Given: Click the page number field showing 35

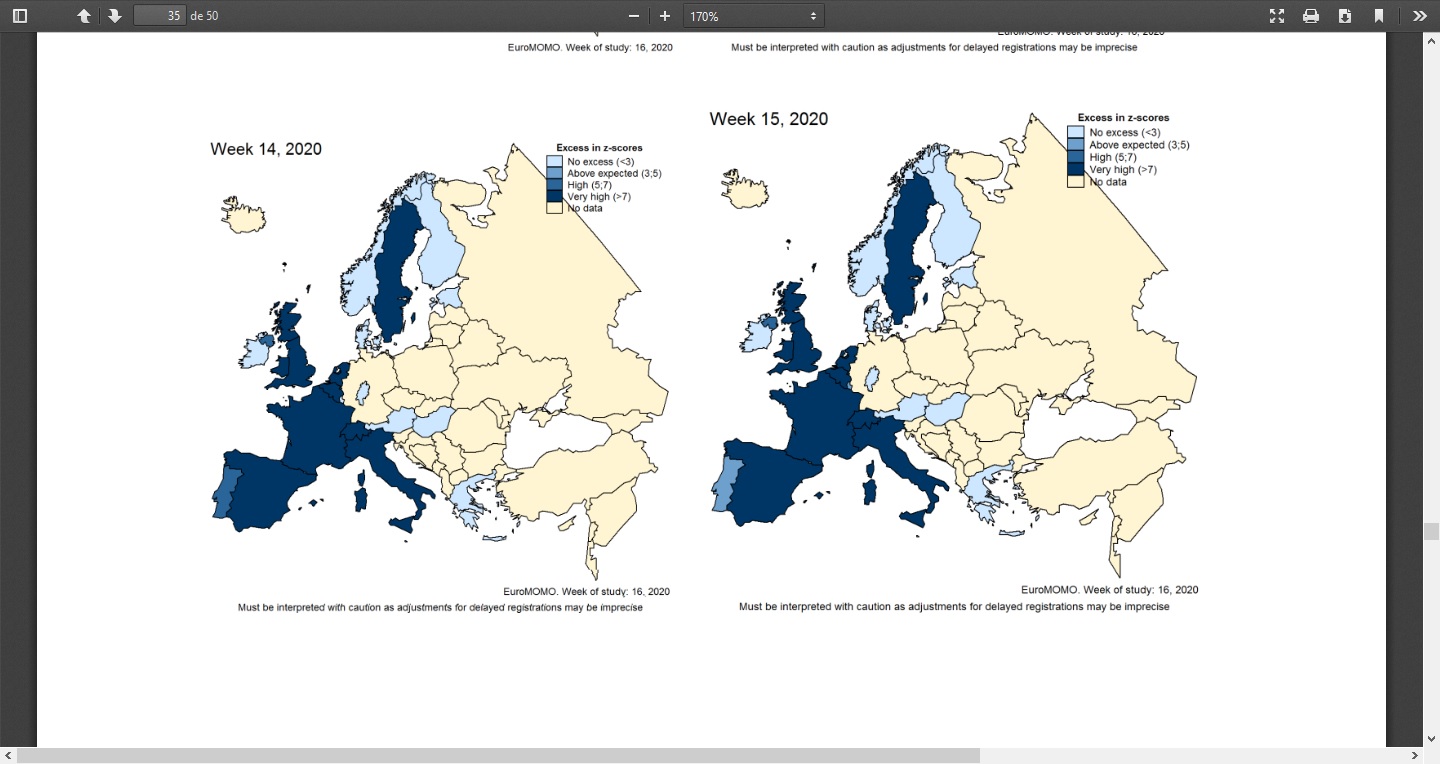Looking at the screenshot, I should (160, 16).
